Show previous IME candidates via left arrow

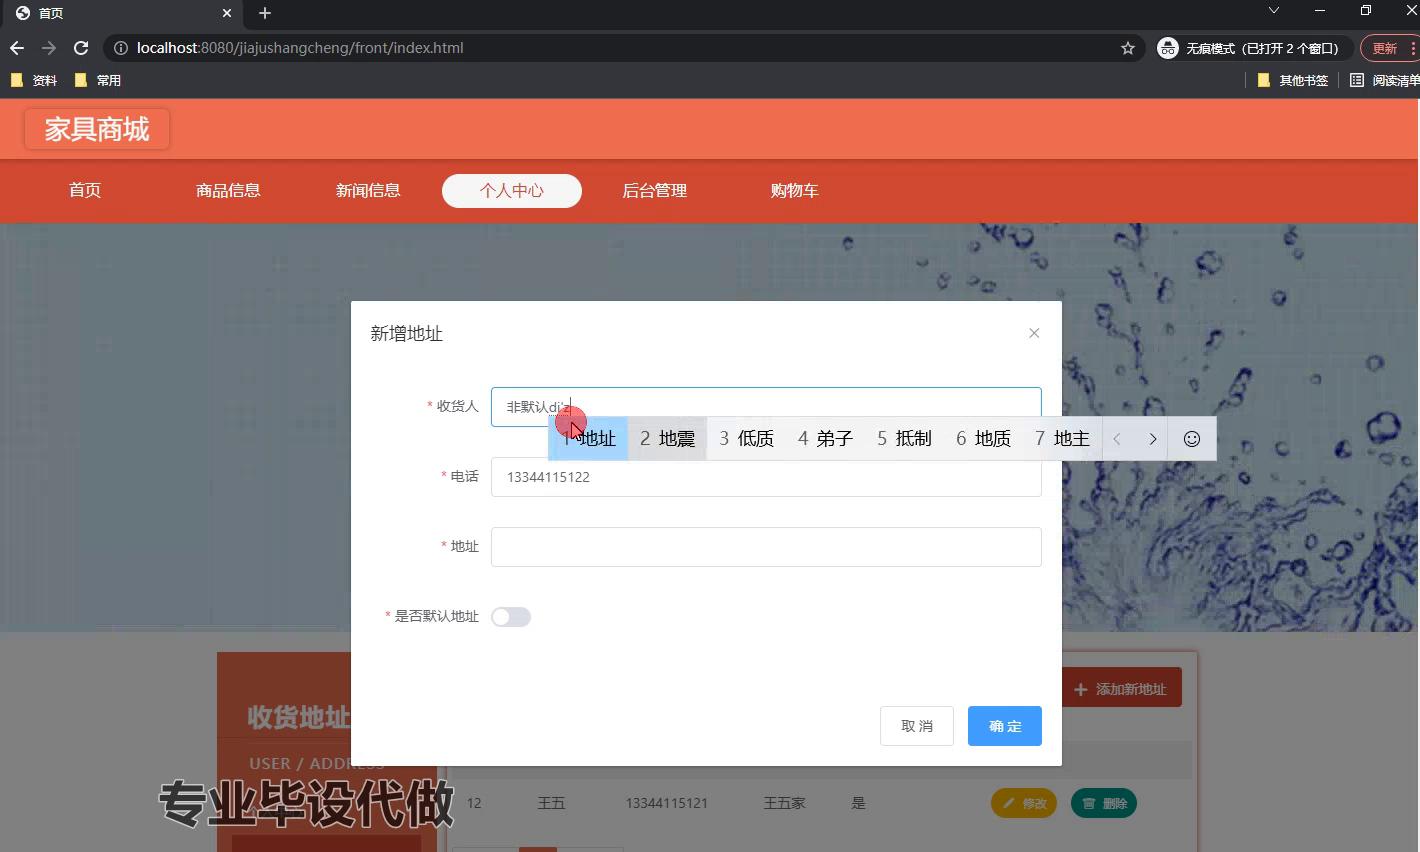[1116, 438]
